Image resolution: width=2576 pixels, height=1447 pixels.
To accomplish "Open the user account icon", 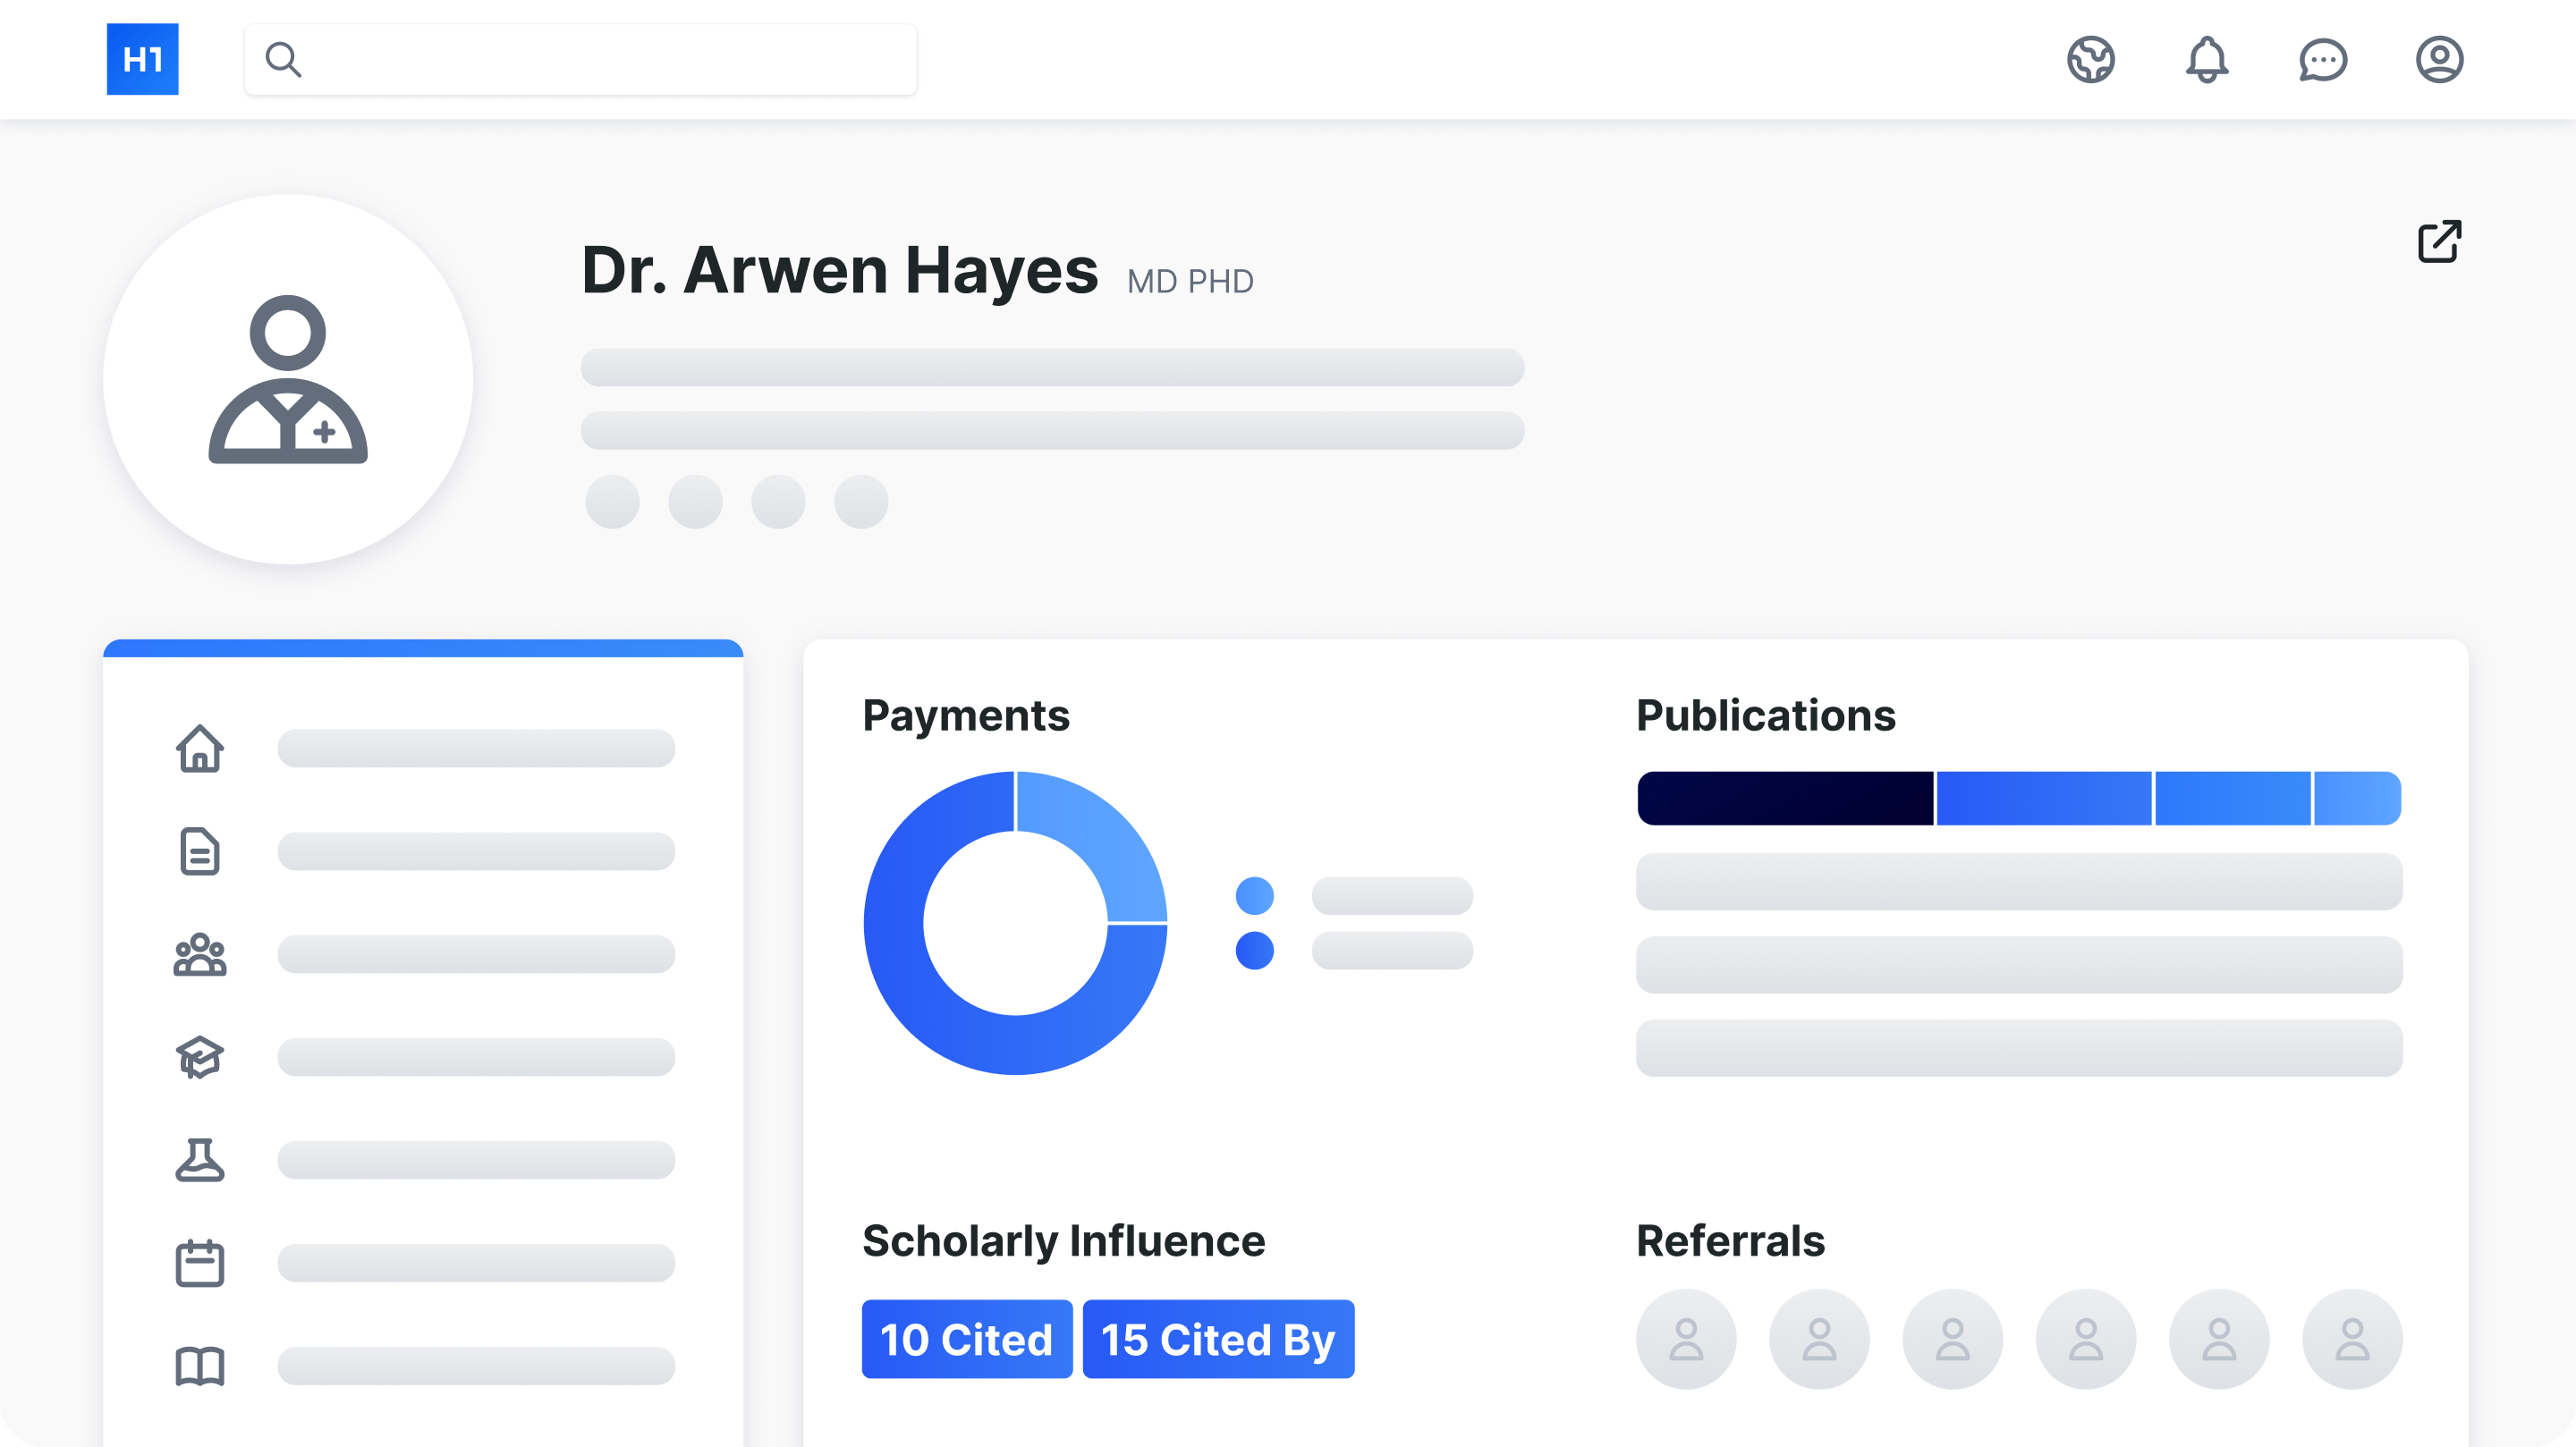I will (2439, 59).
